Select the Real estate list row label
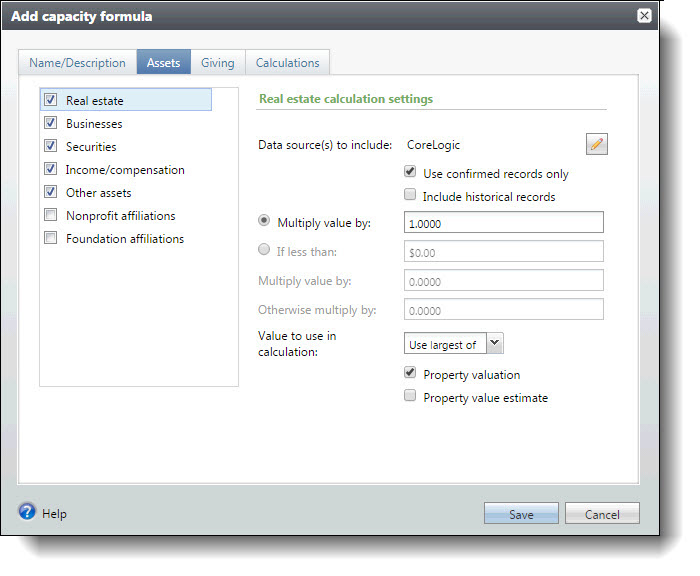700x576 pixels. 95,101
